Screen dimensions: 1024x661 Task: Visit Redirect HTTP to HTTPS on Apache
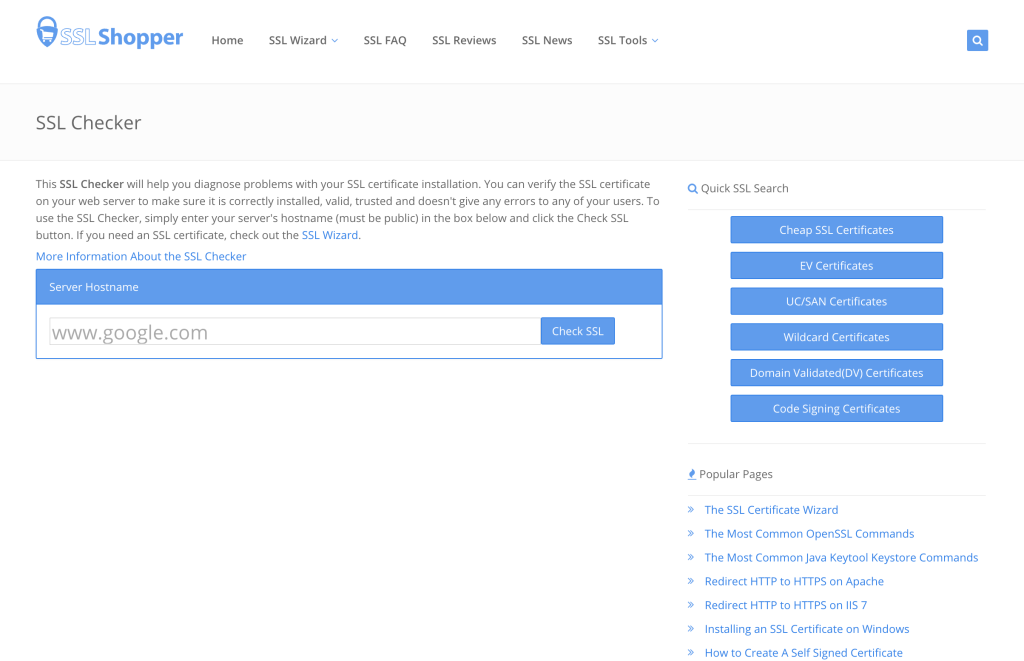point(794,582)
